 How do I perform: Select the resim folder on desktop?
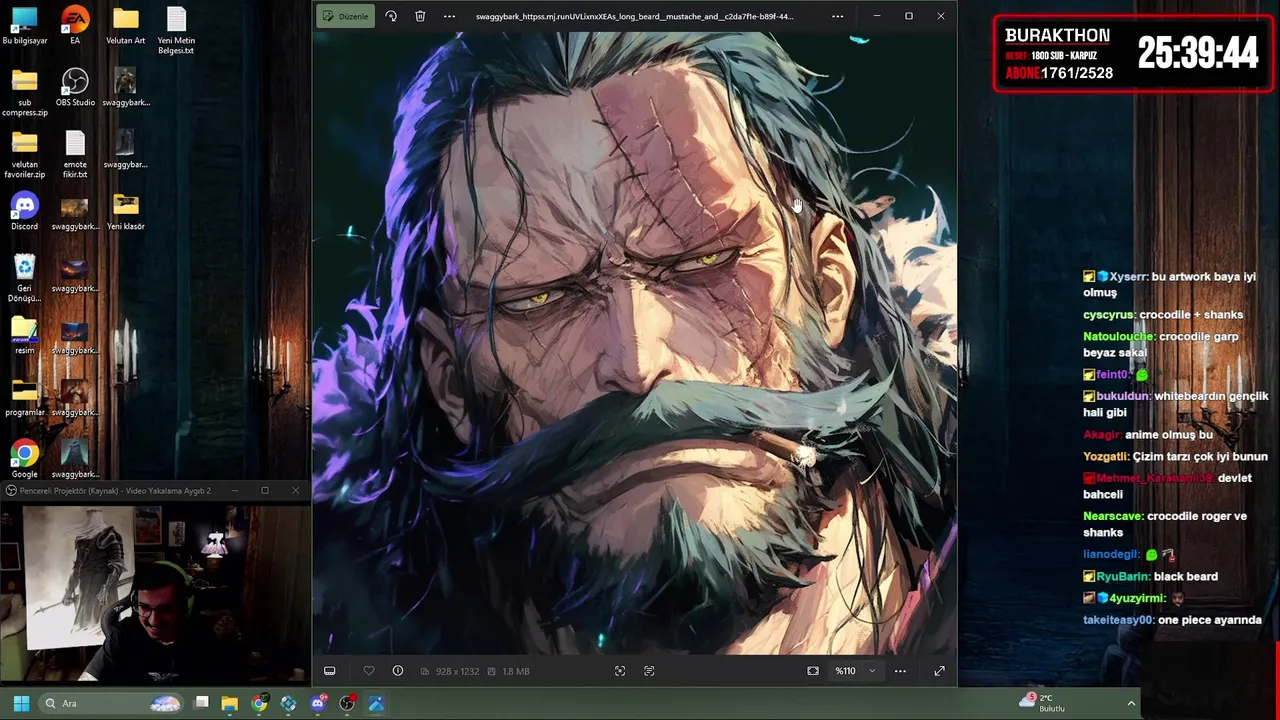click(25, 336)
